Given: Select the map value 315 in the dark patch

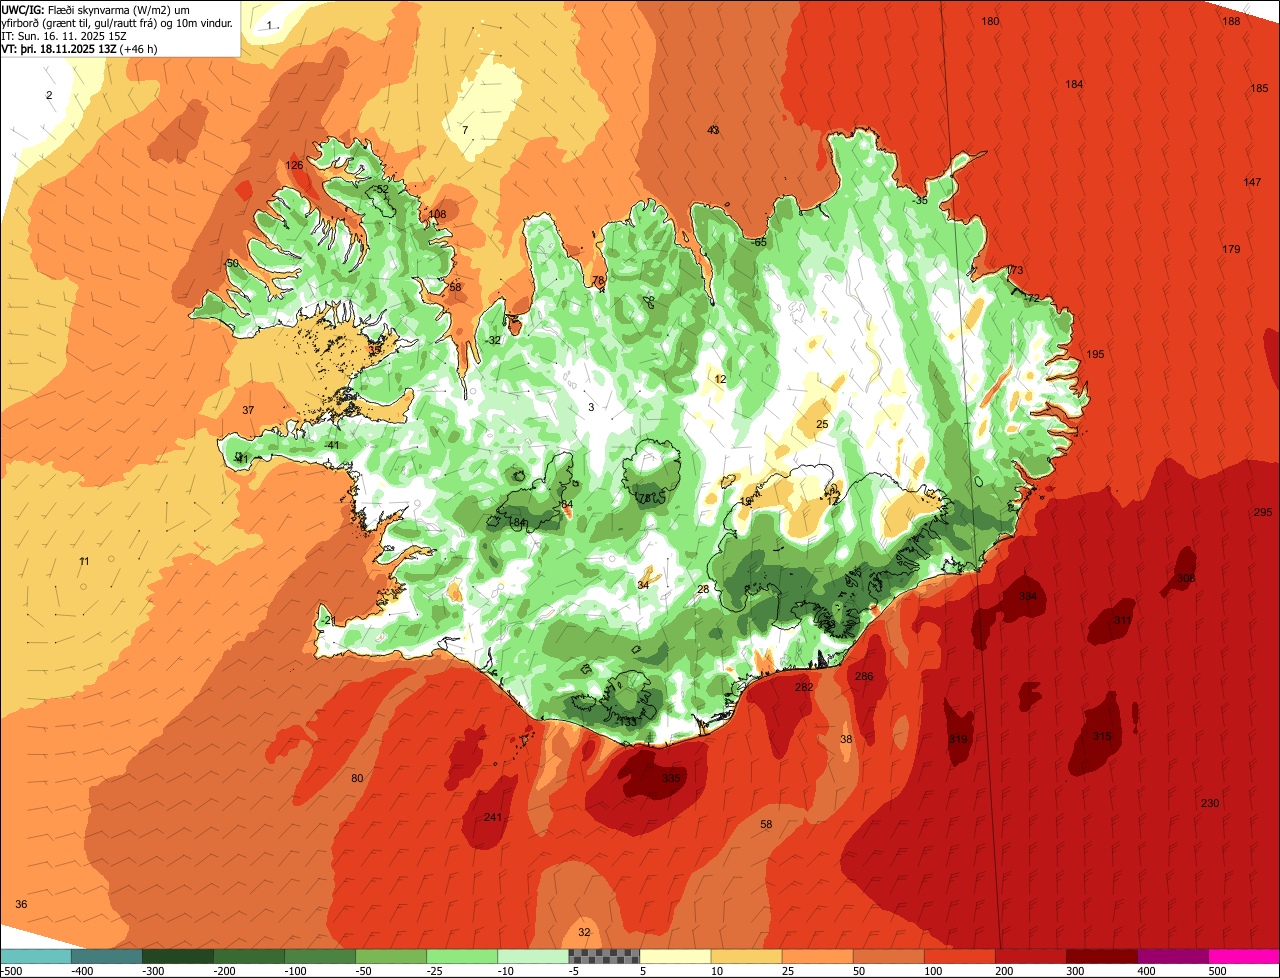Looking at the screenshot, I should [1102, 736].
